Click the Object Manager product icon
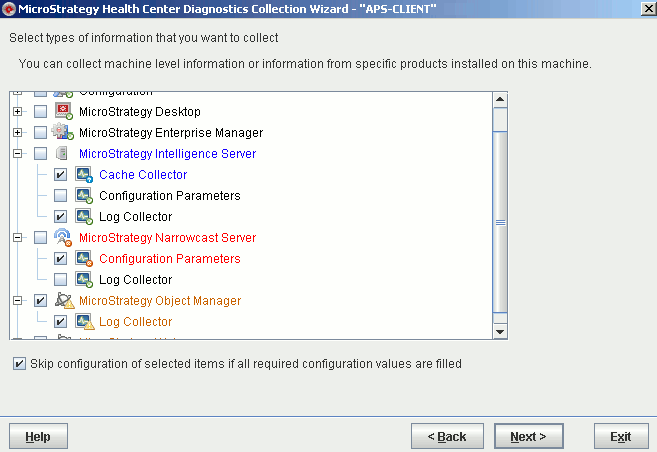The height and width of the screenshot is (452, 657). tap(63, 301)
